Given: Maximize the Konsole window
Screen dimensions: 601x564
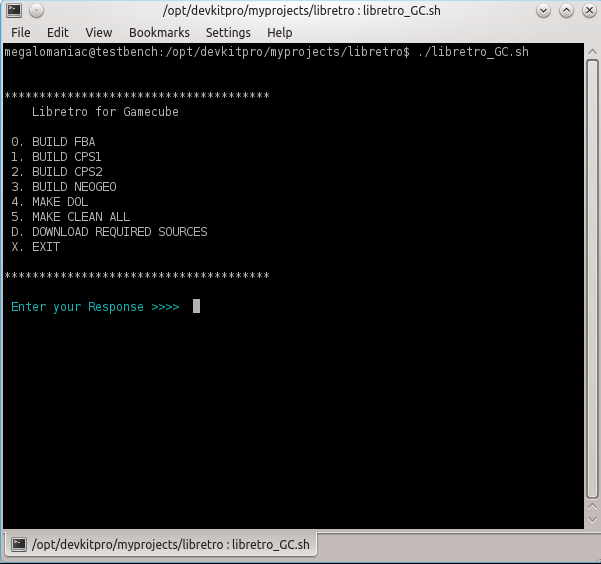Looking at the screenshot, I should tap(566, 11).
